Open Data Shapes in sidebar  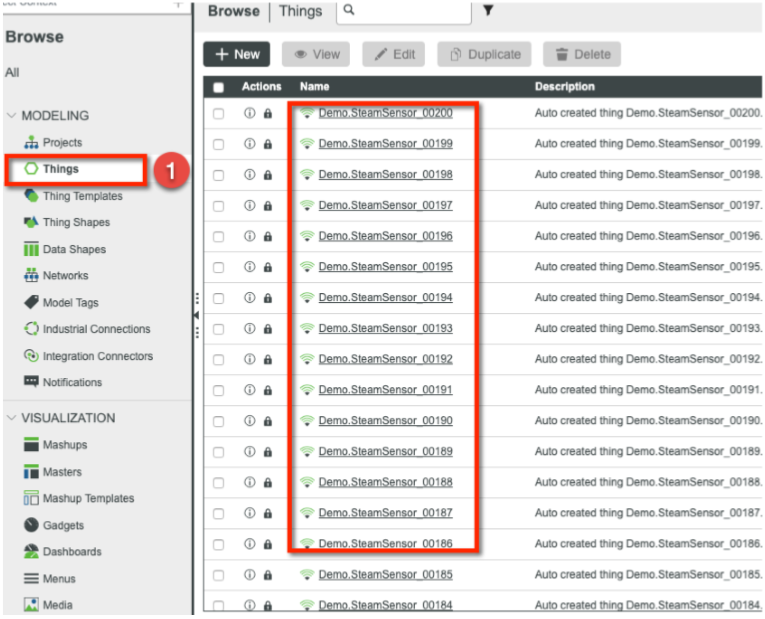point(65,249)
